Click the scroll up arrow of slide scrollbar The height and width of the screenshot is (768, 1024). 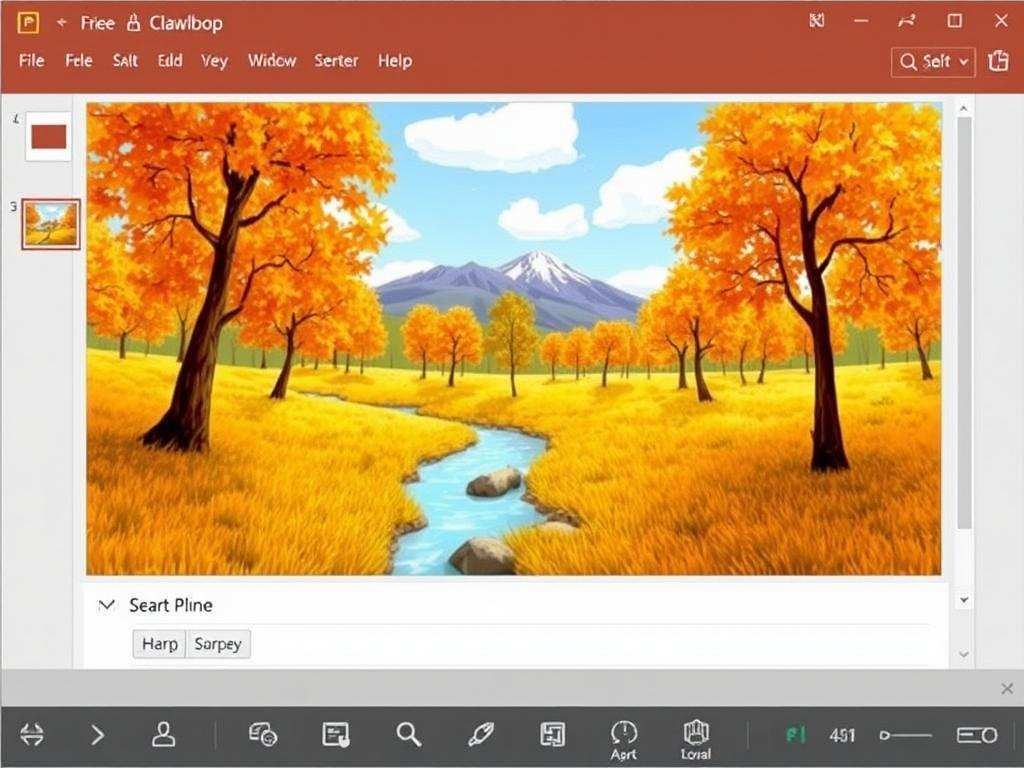click(964, 109)
